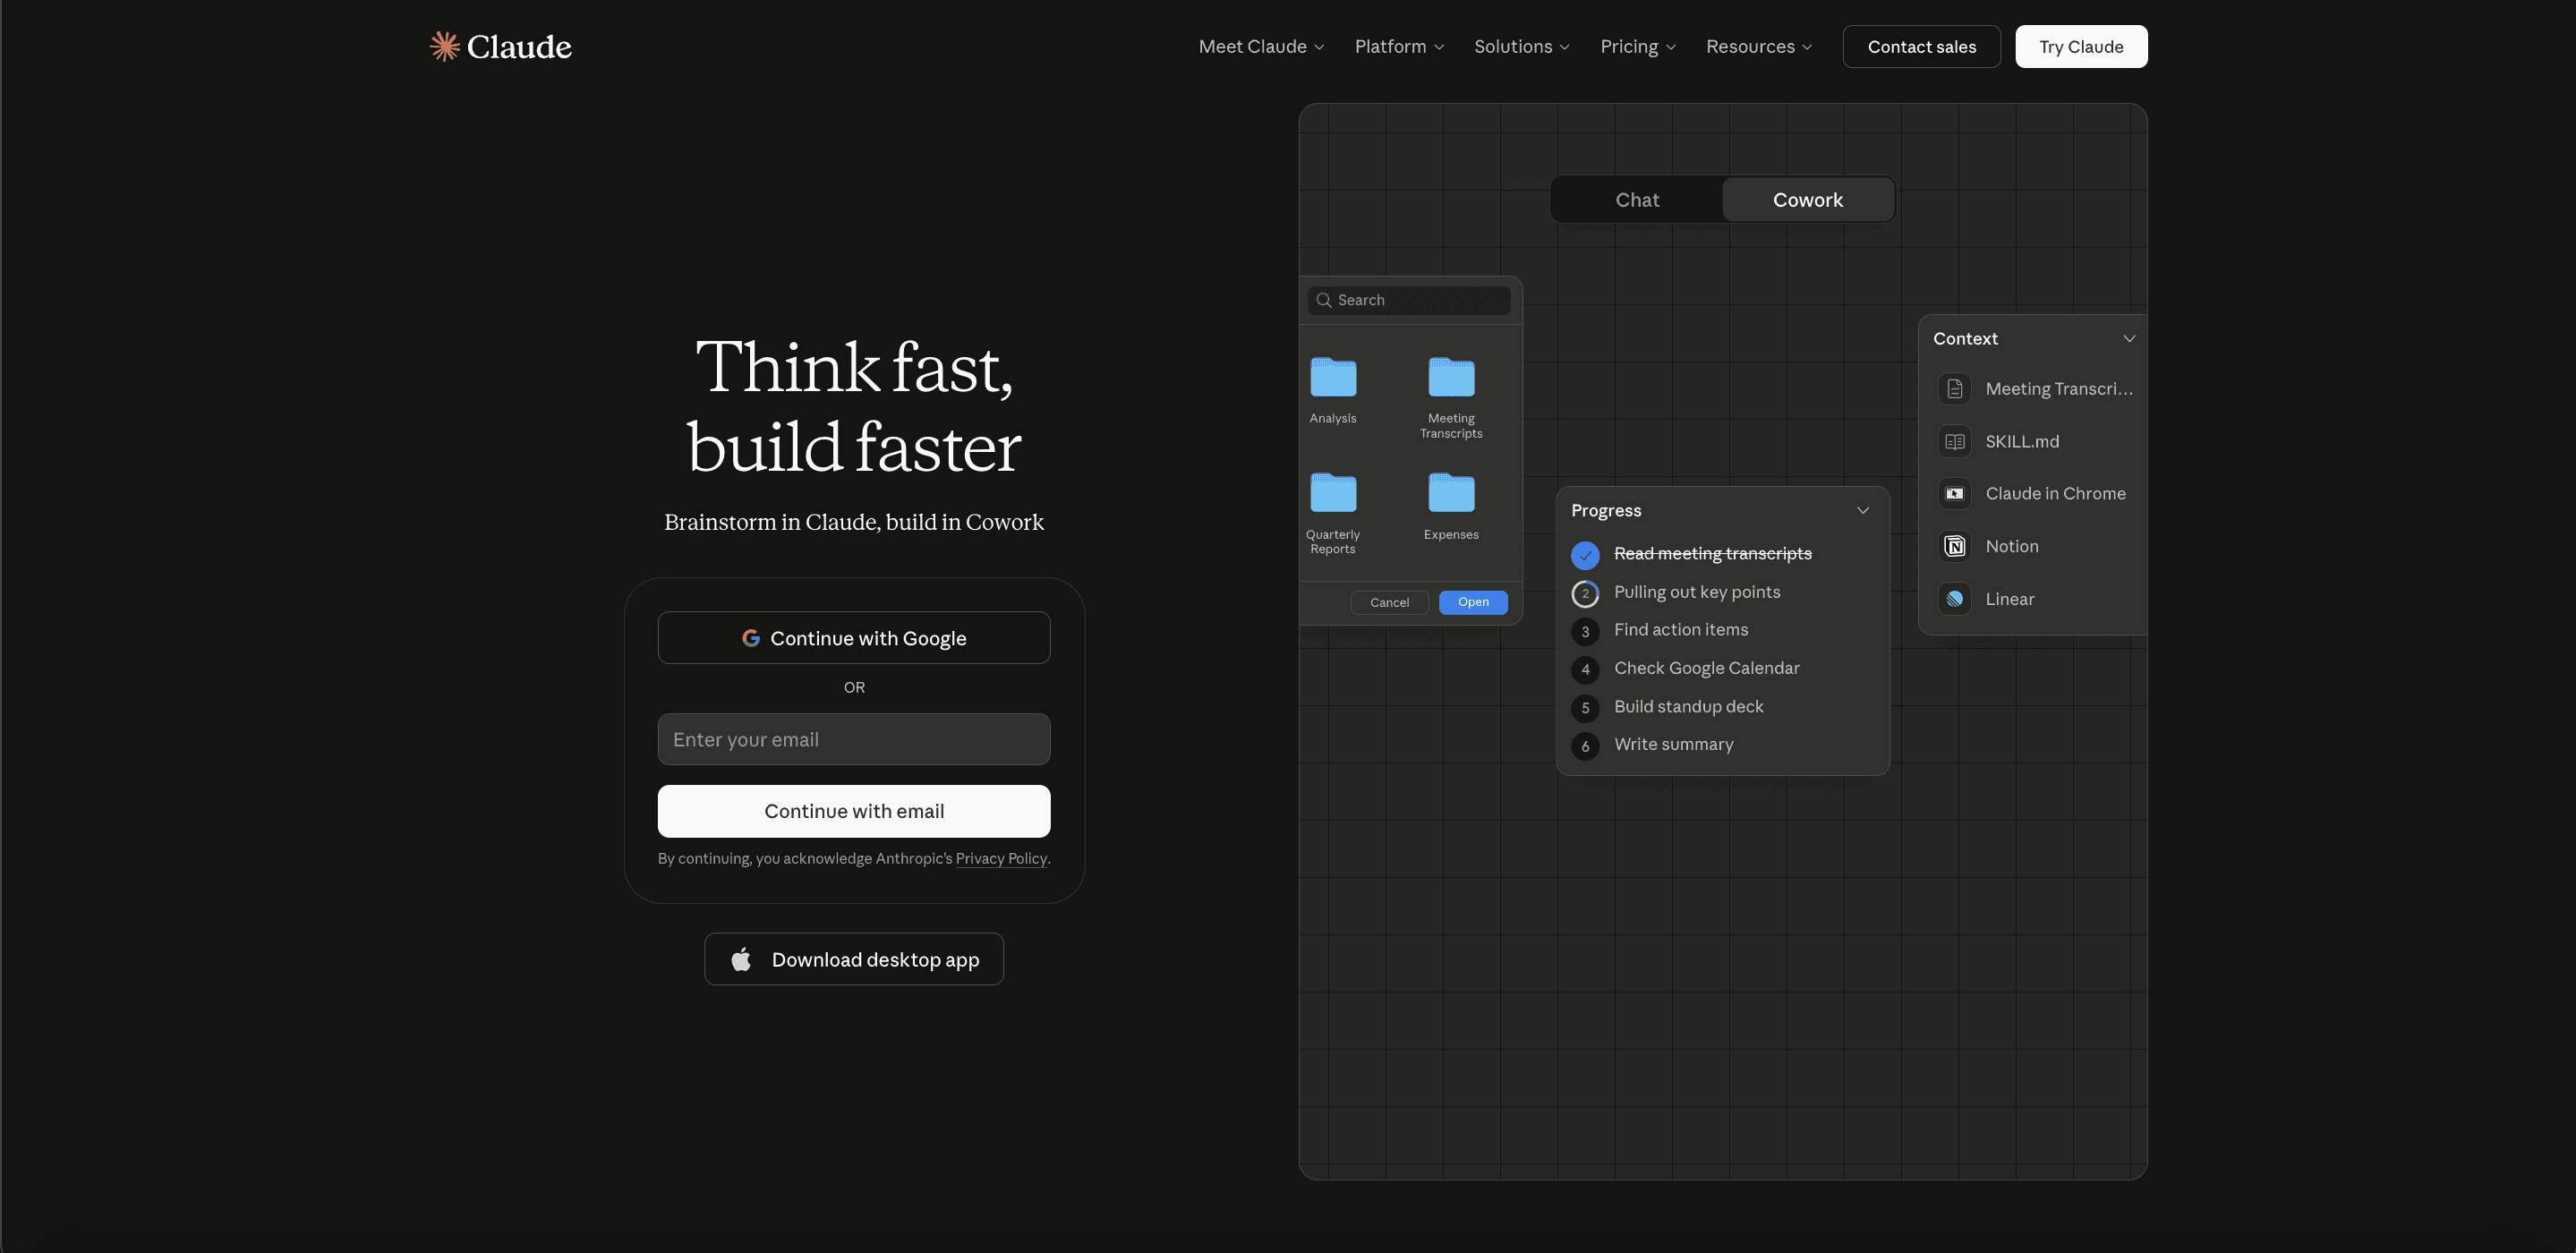The height and width of the screenshot is (1253, 2576).
Task: Open the Expenses folder icon
Action: tap(1451, 493)
